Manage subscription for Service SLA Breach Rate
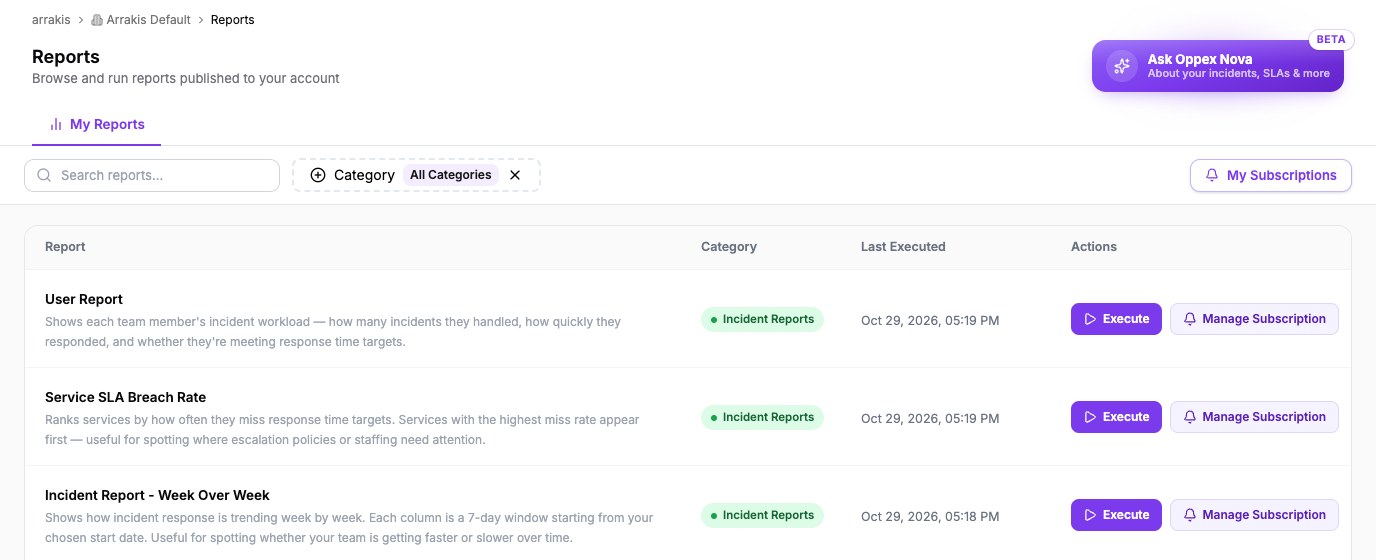Screen dimensions: 1376x560 (1254, 417)
